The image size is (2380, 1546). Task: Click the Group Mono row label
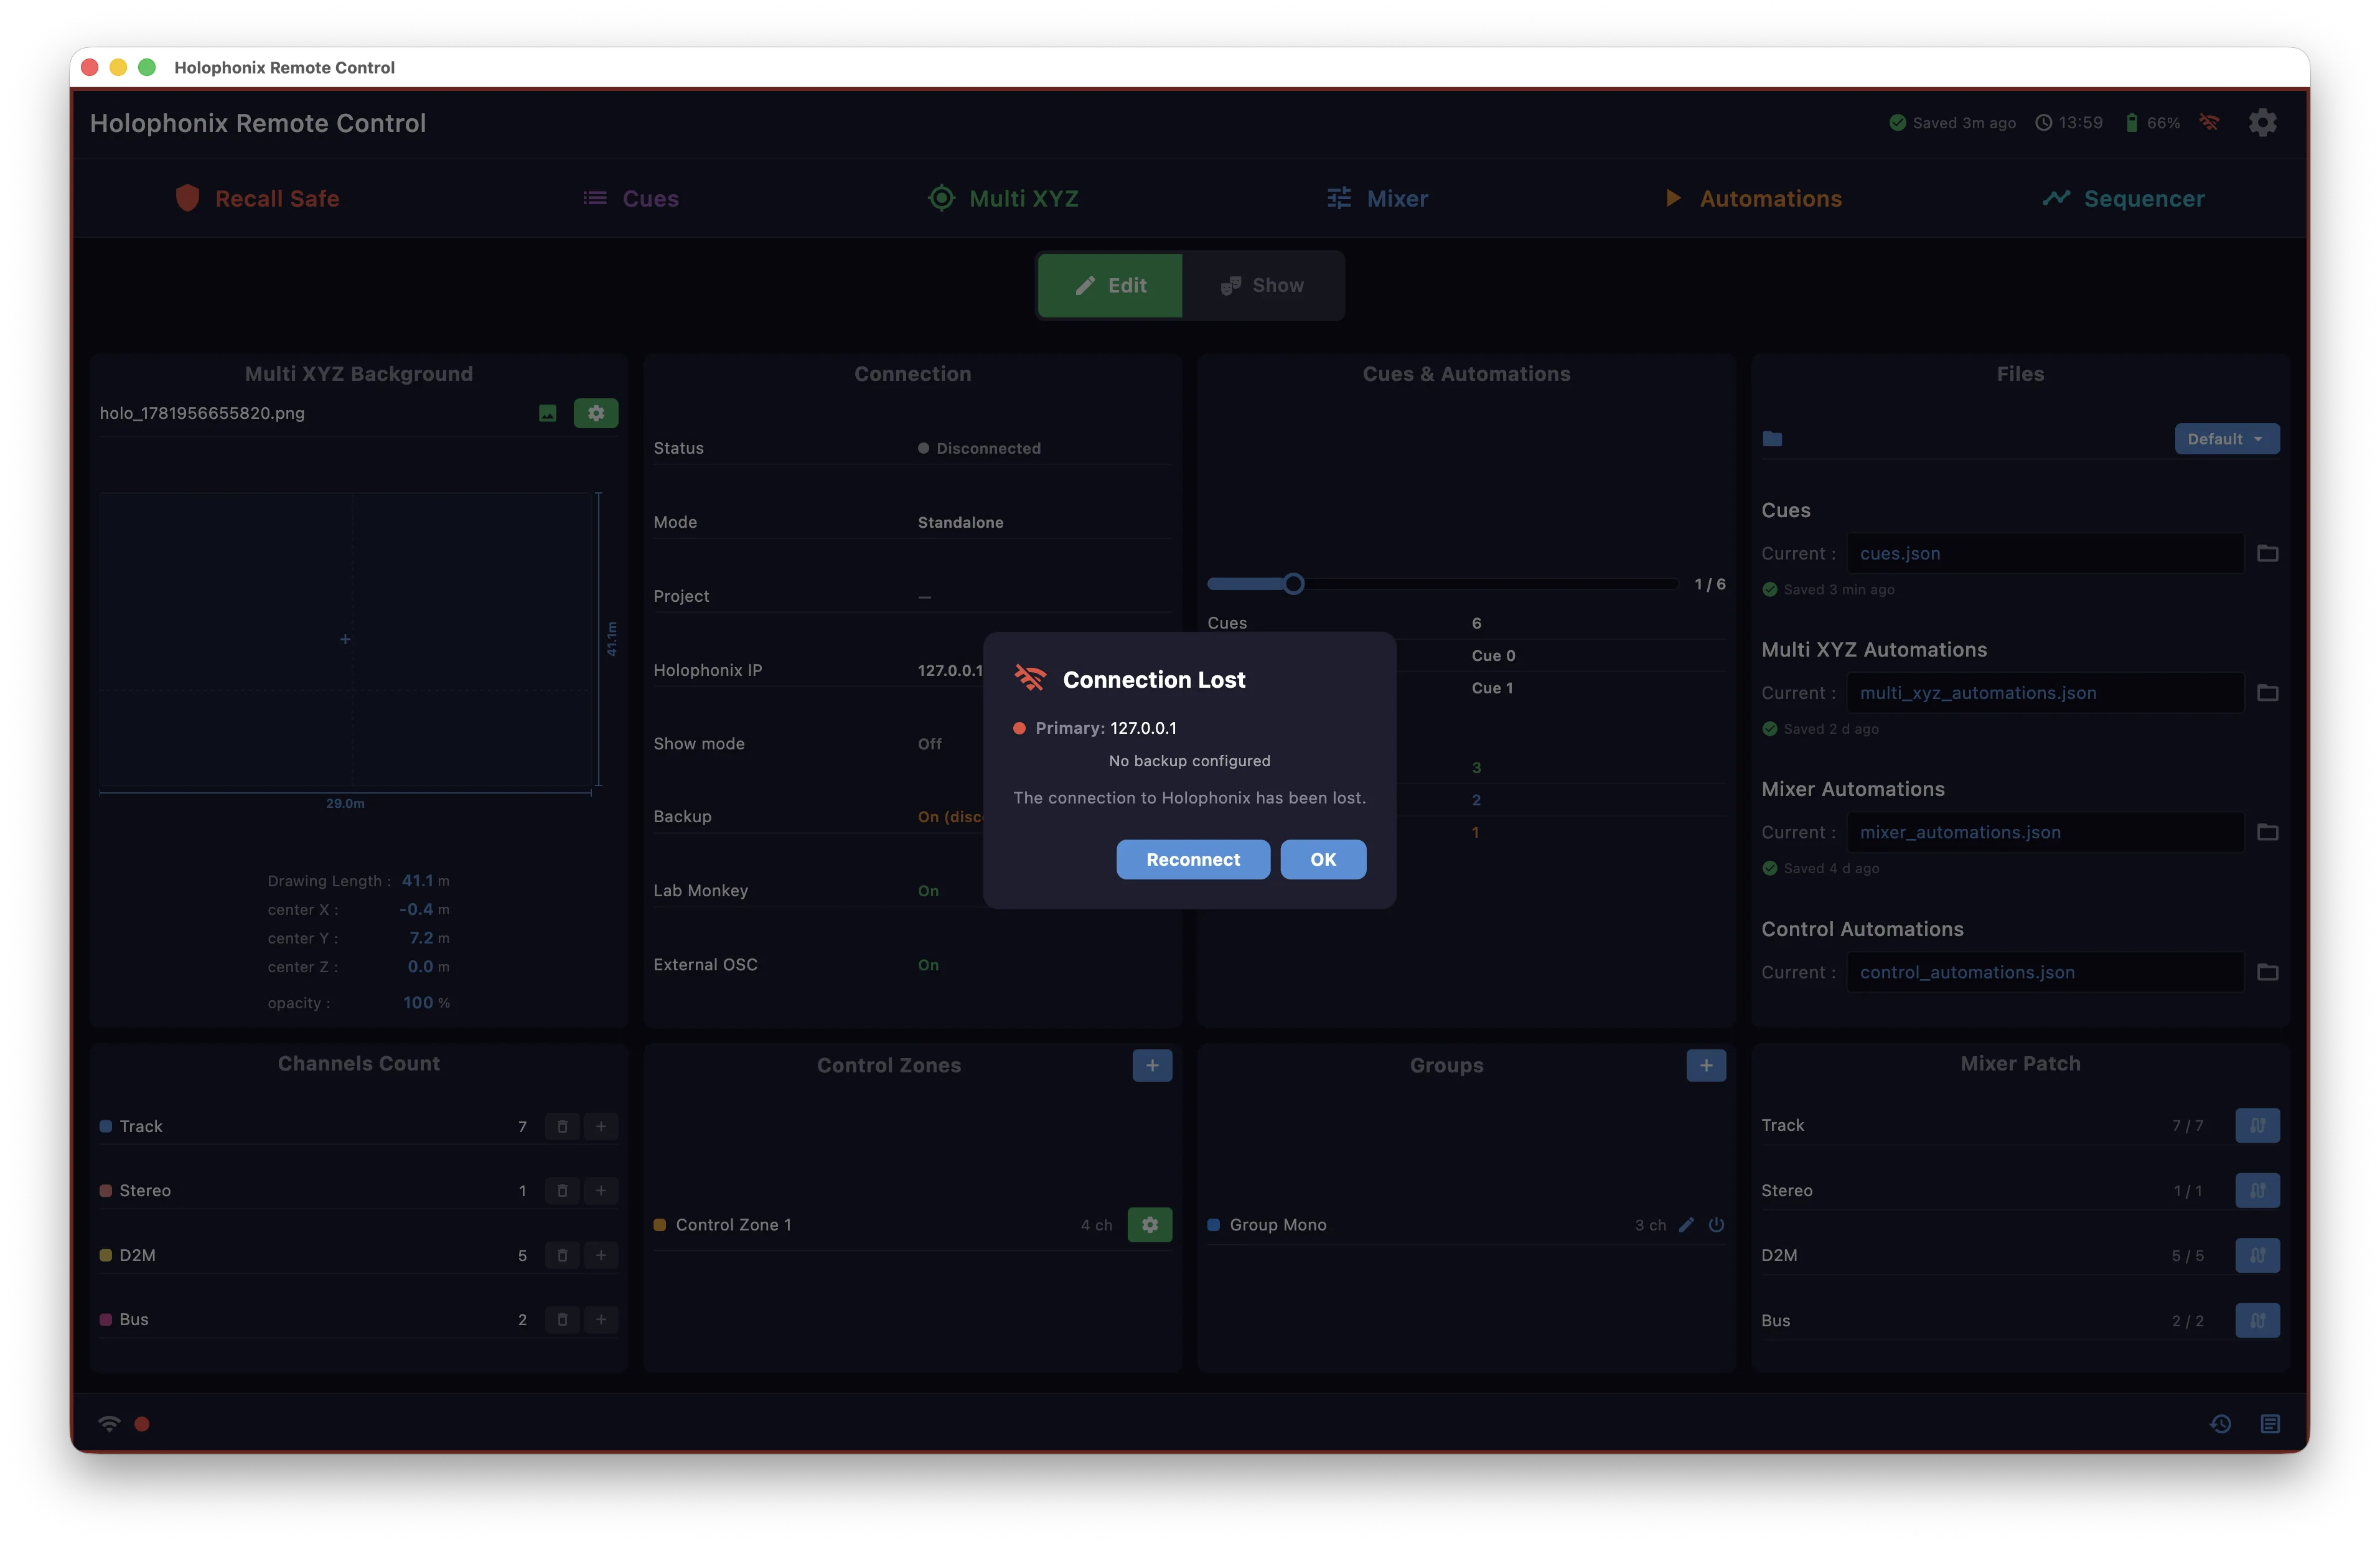click(x=1278, y=1225)
